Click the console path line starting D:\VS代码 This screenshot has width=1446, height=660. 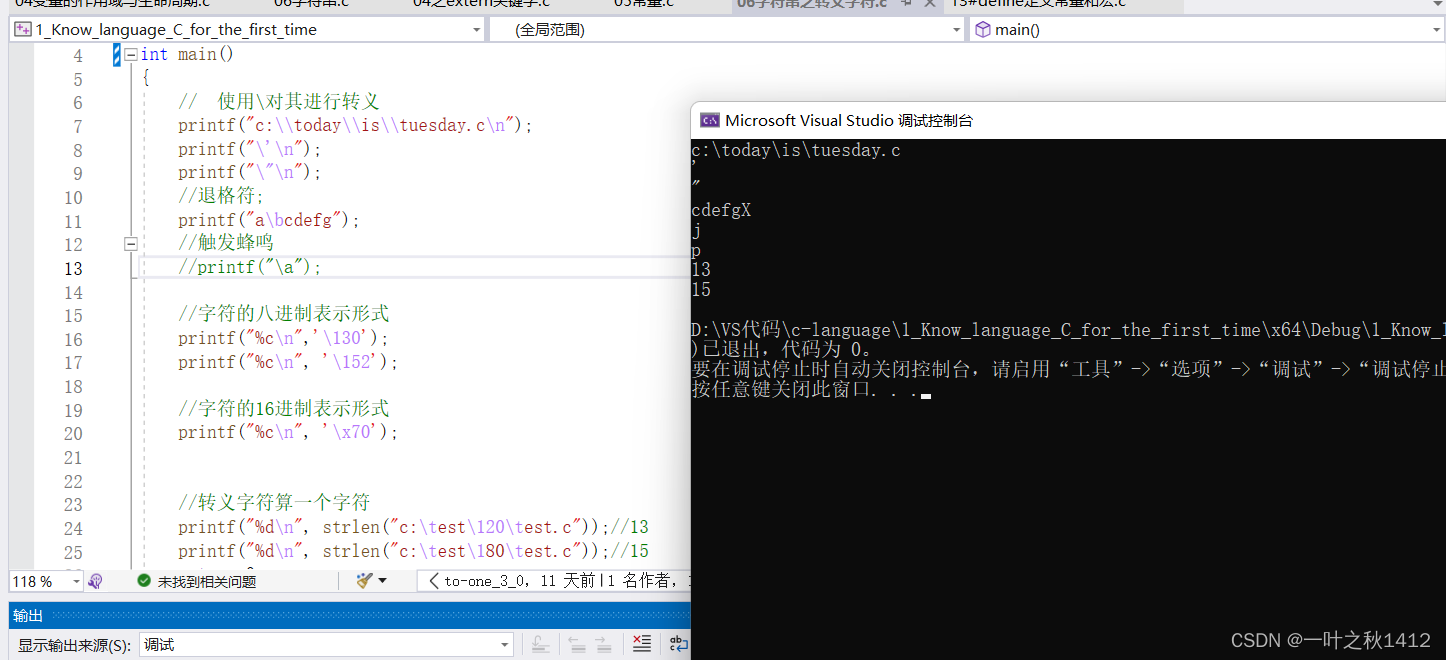(1068, 330)
